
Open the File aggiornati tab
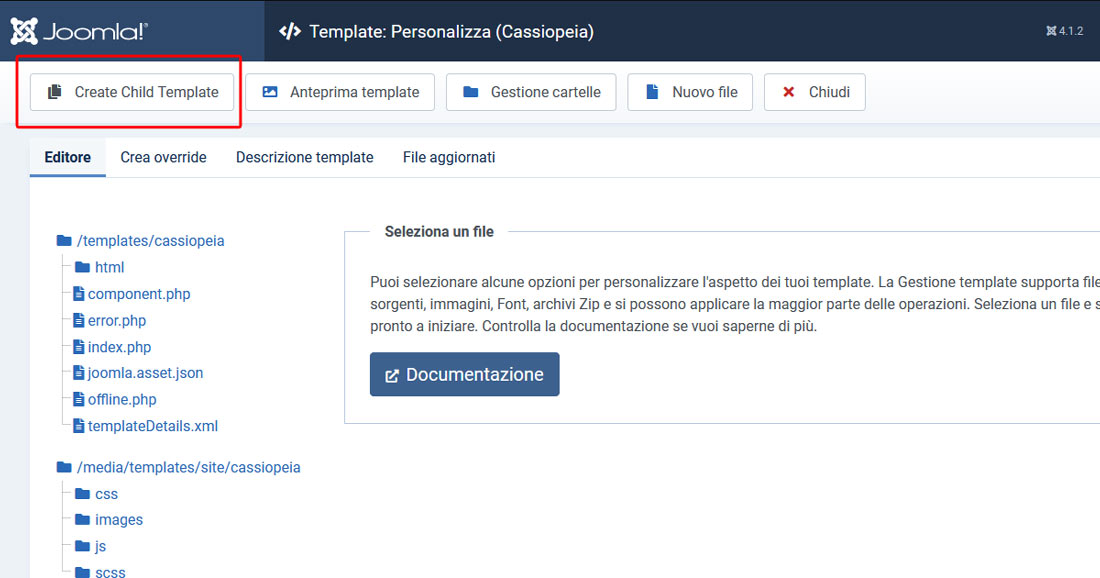click(448, 157)
